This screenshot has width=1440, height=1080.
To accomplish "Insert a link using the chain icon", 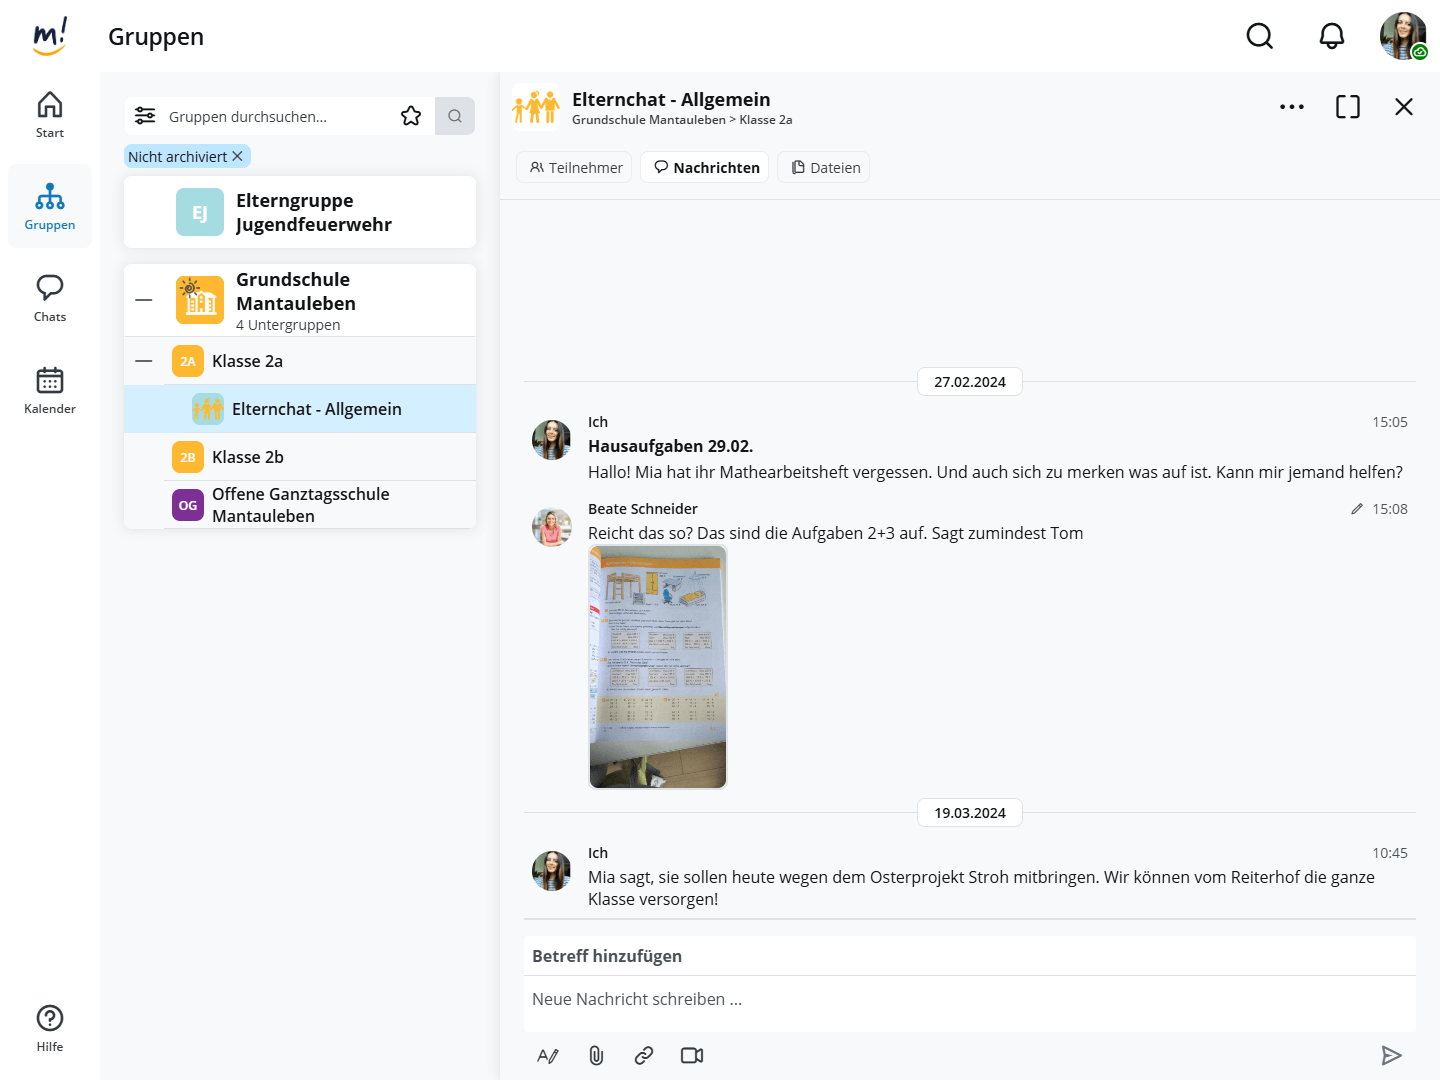I will tap(644, 1055).
